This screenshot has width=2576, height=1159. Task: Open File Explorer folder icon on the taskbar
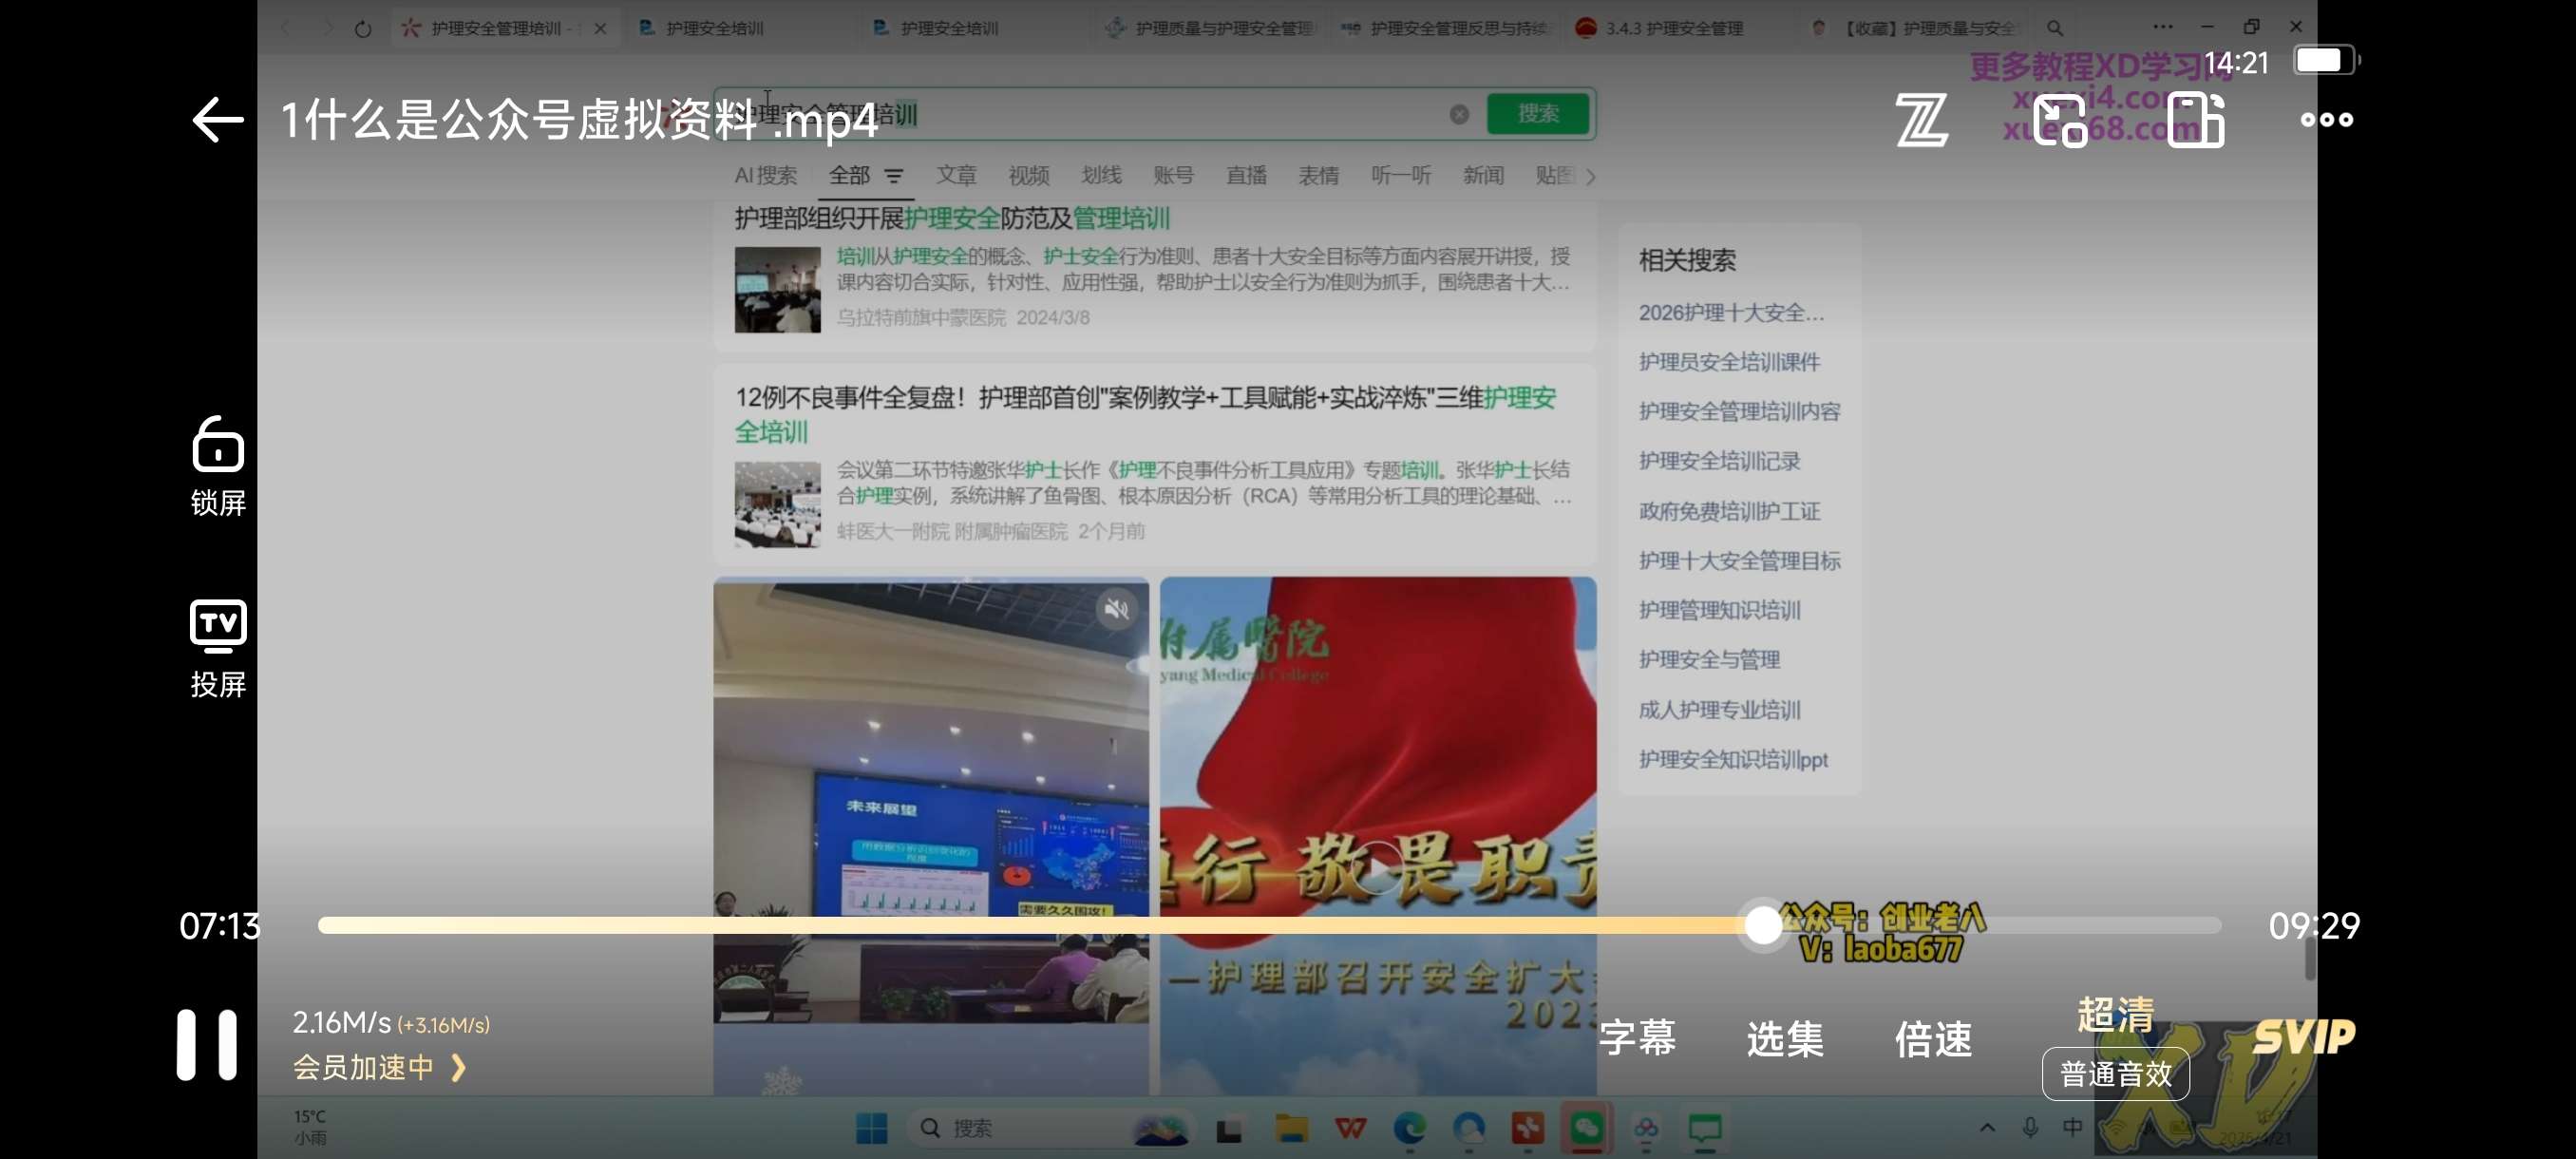click(1291, 1128)
